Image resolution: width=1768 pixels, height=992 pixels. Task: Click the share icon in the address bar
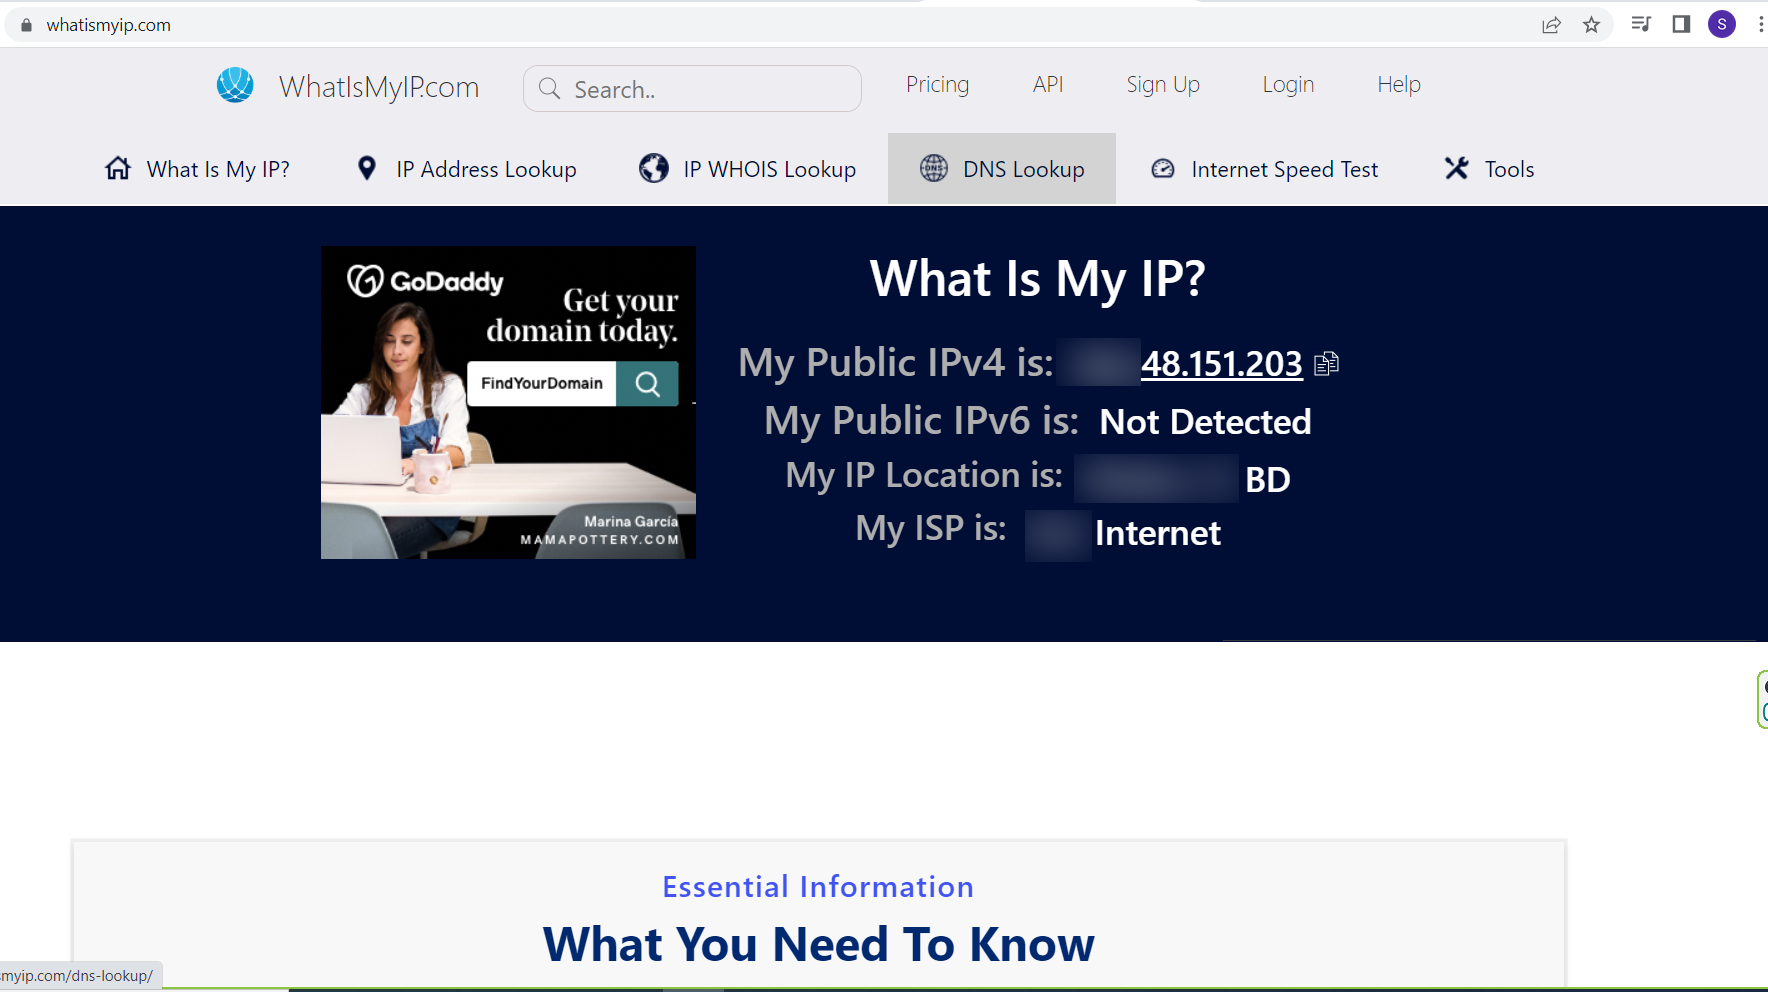(x=1551, y=25)
